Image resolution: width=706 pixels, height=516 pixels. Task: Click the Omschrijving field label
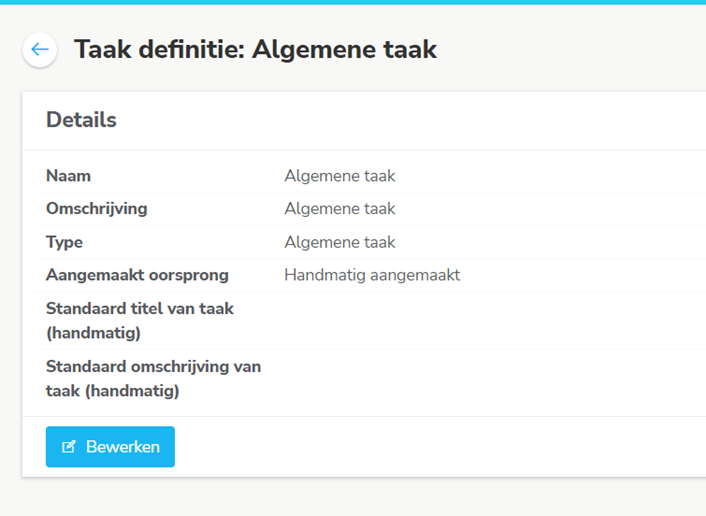pos(97,209)
